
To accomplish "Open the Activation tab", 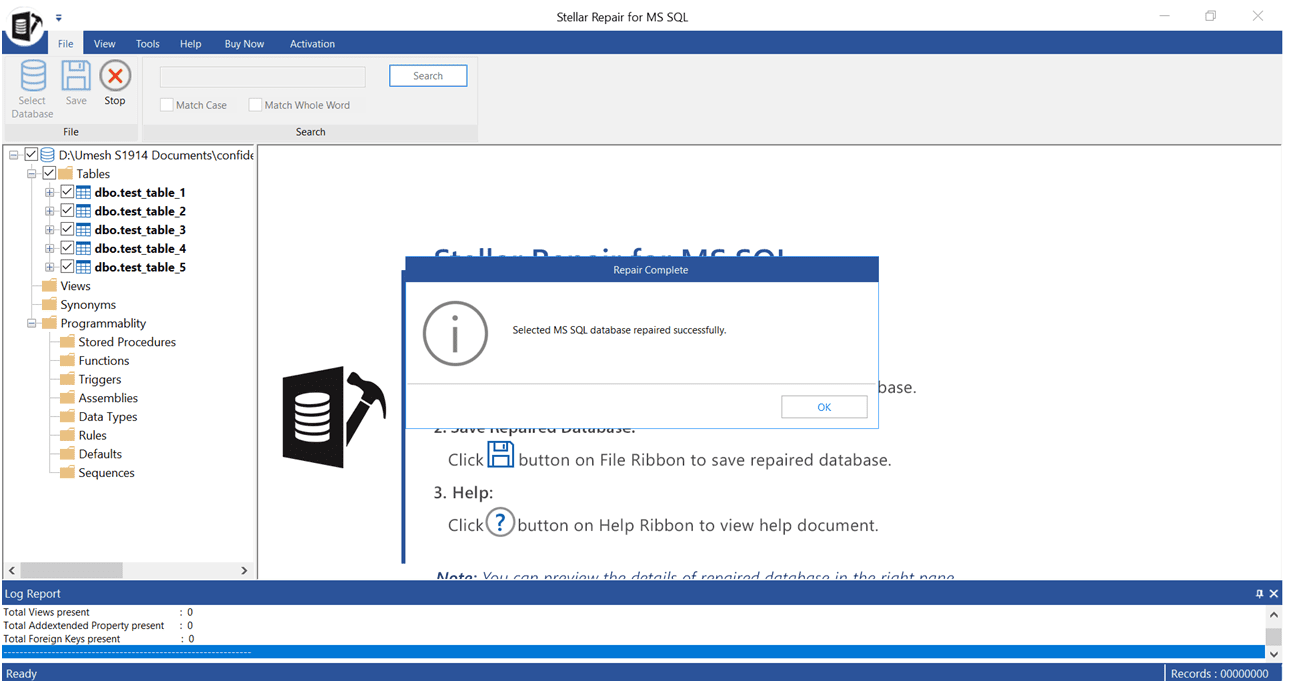I will coord(312,44).
